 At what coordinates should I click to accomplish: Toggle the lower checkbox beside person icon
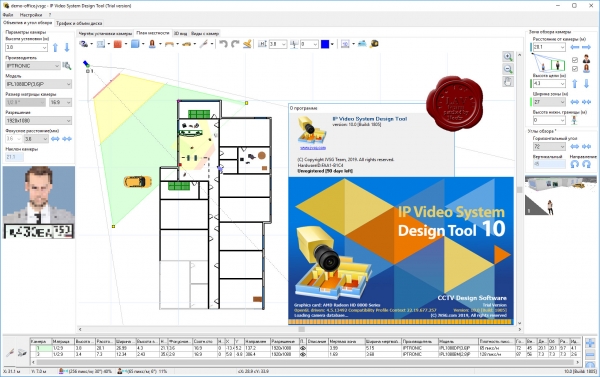575,69
